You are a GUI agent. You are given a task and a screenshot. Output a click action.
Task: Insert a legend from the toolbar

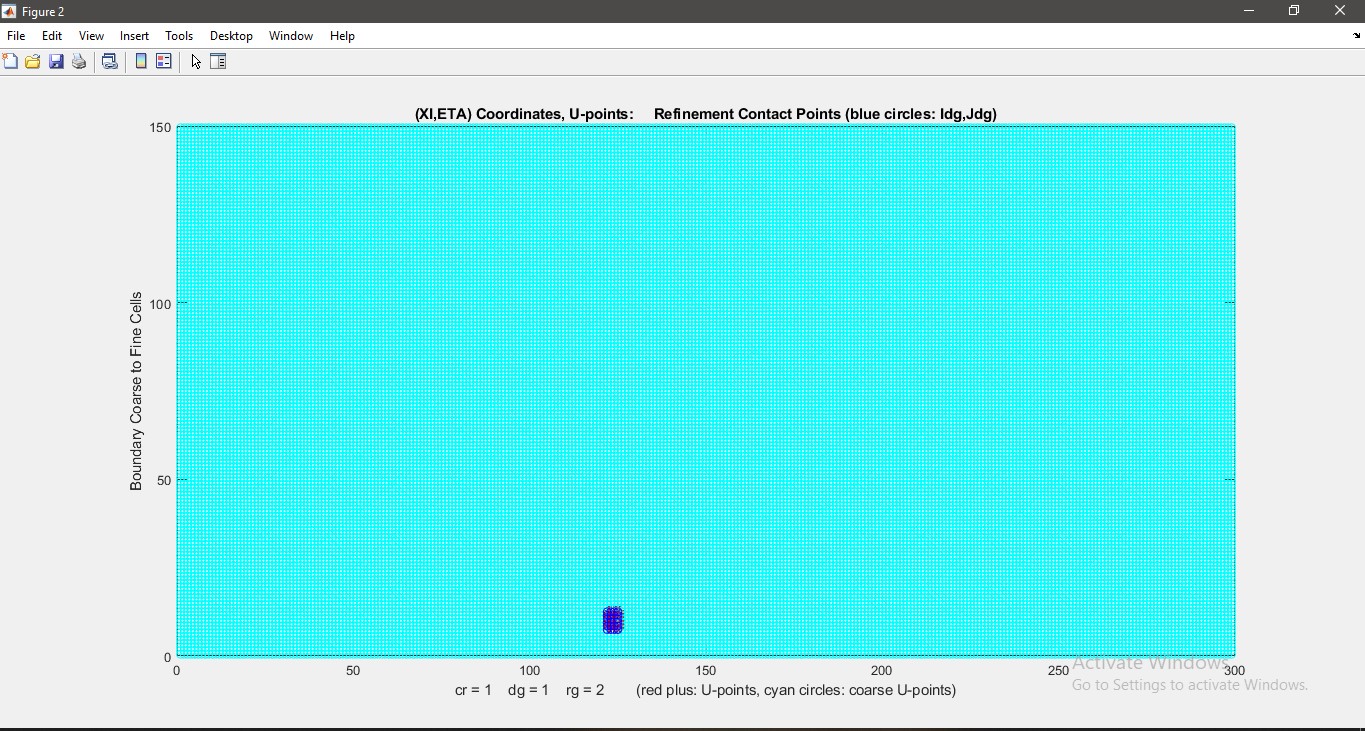(x=164, y=62)
